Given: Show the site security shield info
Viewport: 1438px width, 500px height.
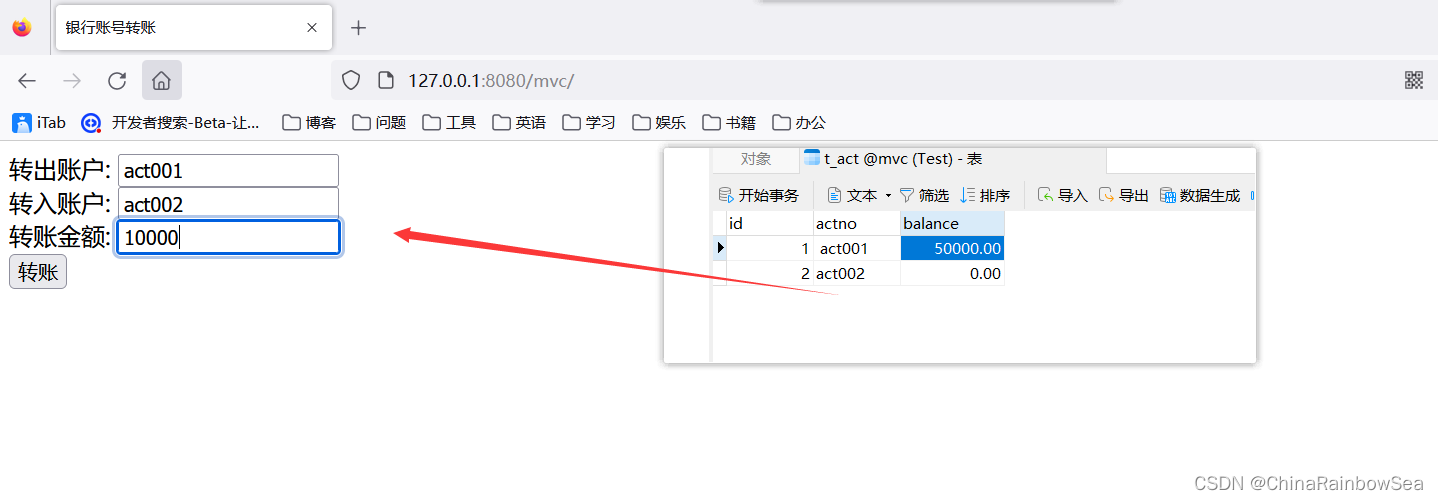Looking at the screenshot, I should coord(351,81).
